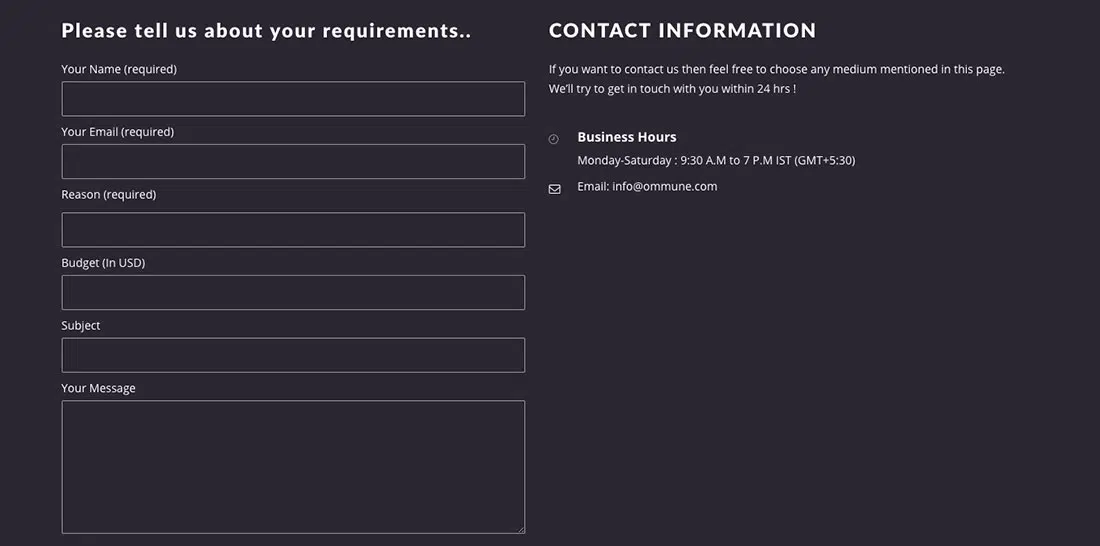This screenshot has height=546, width=1100.
Task: Select the Reason text box
Action: [x=293, y=230]
